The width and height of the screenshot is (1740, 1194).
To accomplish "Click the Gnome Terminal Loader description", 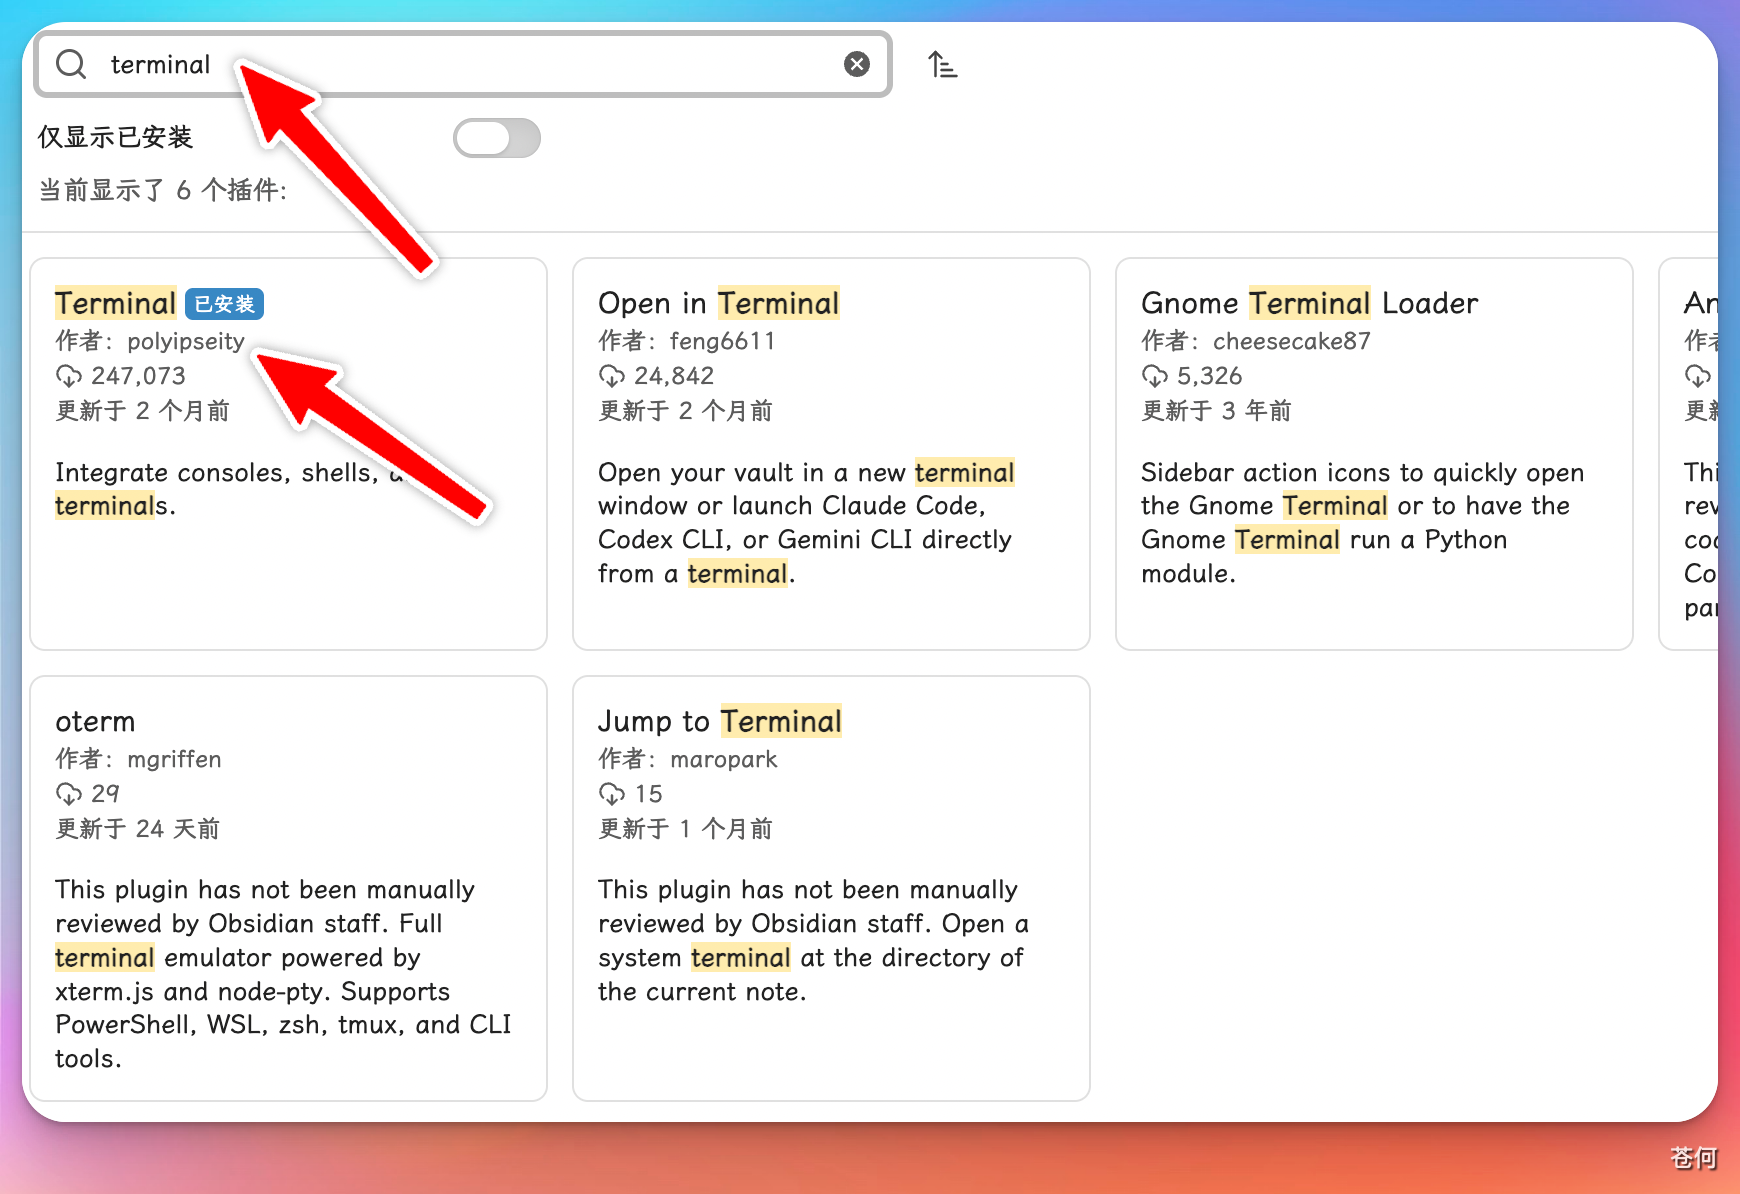I will click(x=1363, y=523).
